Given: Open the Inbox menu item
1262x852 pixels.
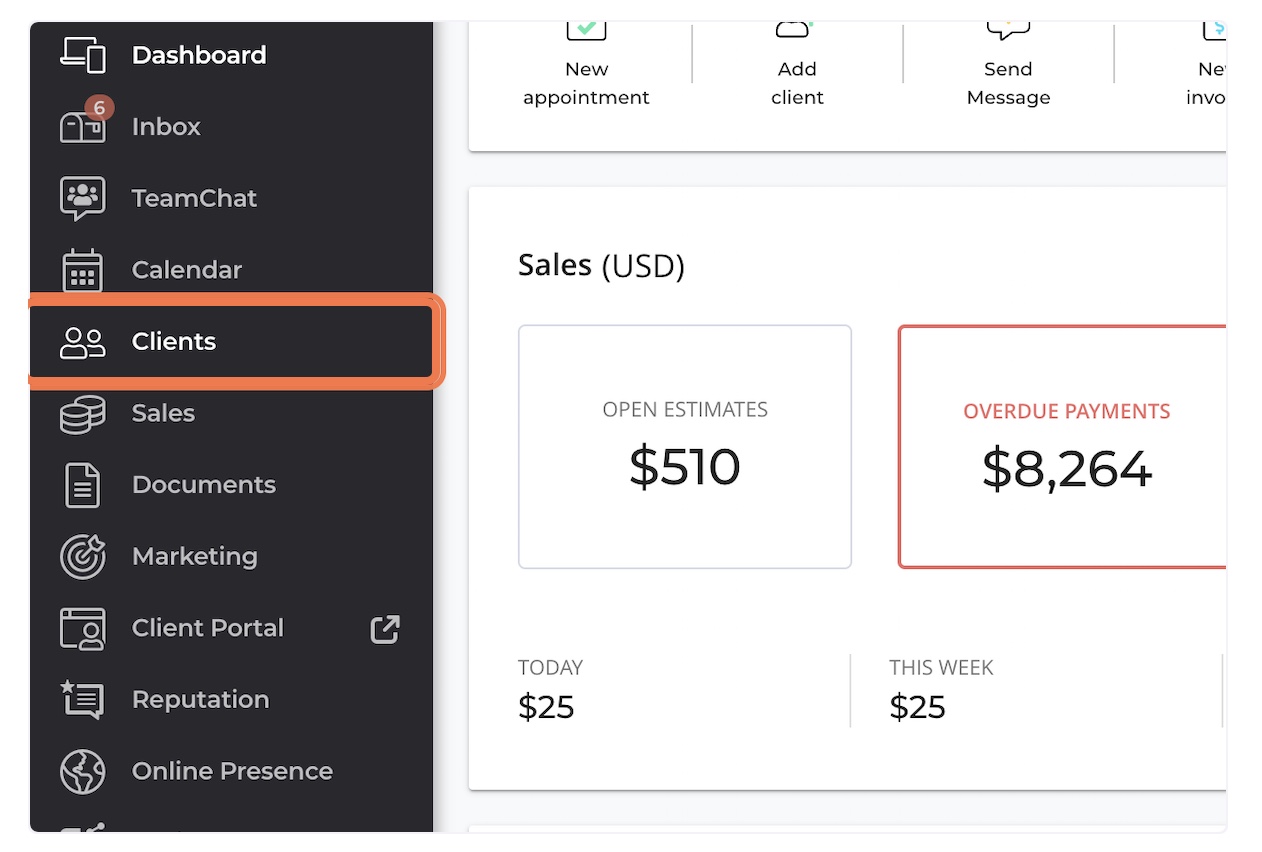Looking at the screenshot, I should 232,127.
